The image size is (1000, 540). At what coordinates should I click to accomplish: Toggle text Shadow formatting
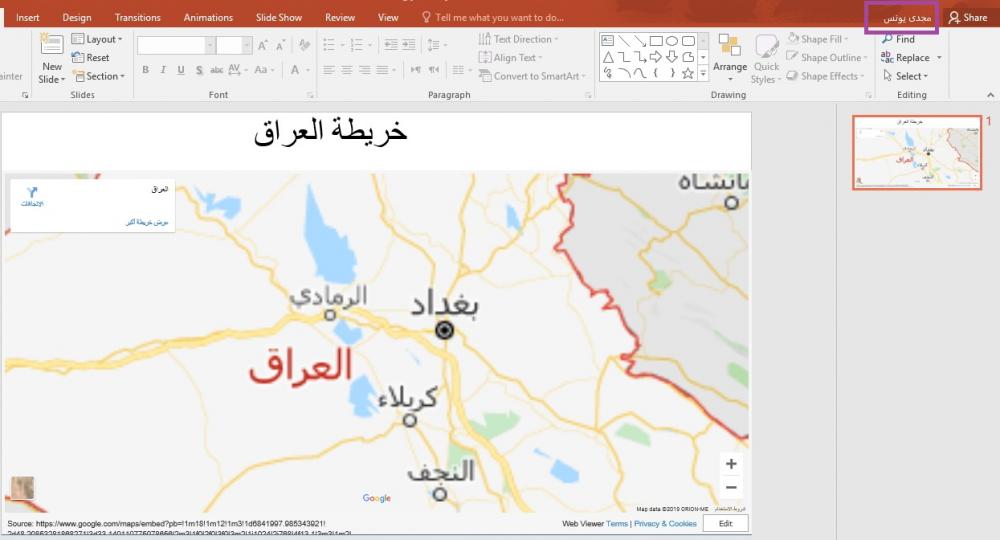pyautogui.click(x=199, y=70)
